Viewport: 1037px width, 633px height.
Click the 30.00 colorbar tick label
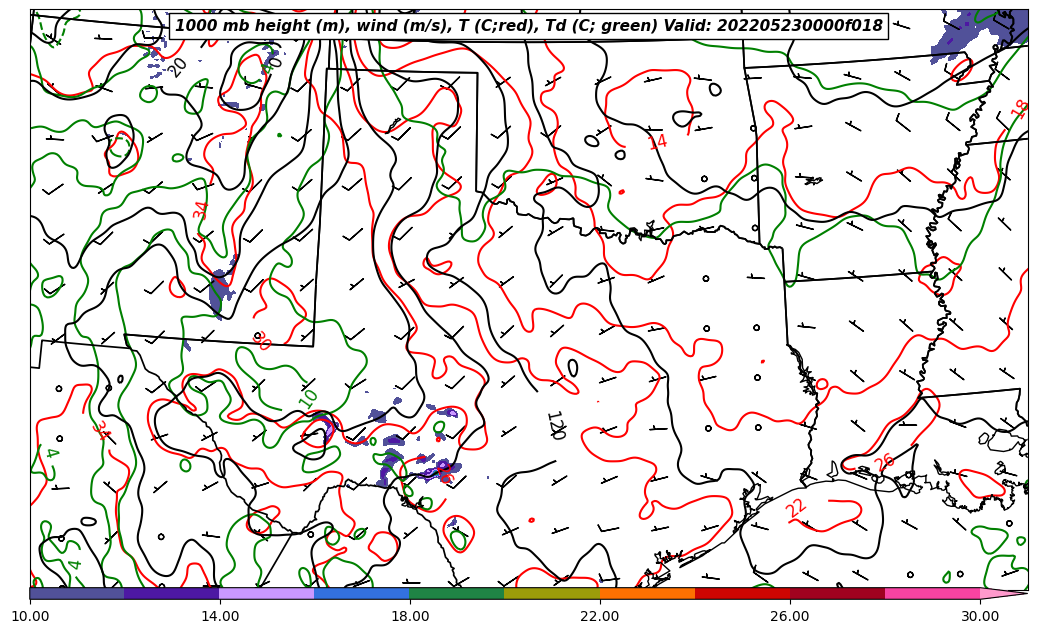coord(980,617)
